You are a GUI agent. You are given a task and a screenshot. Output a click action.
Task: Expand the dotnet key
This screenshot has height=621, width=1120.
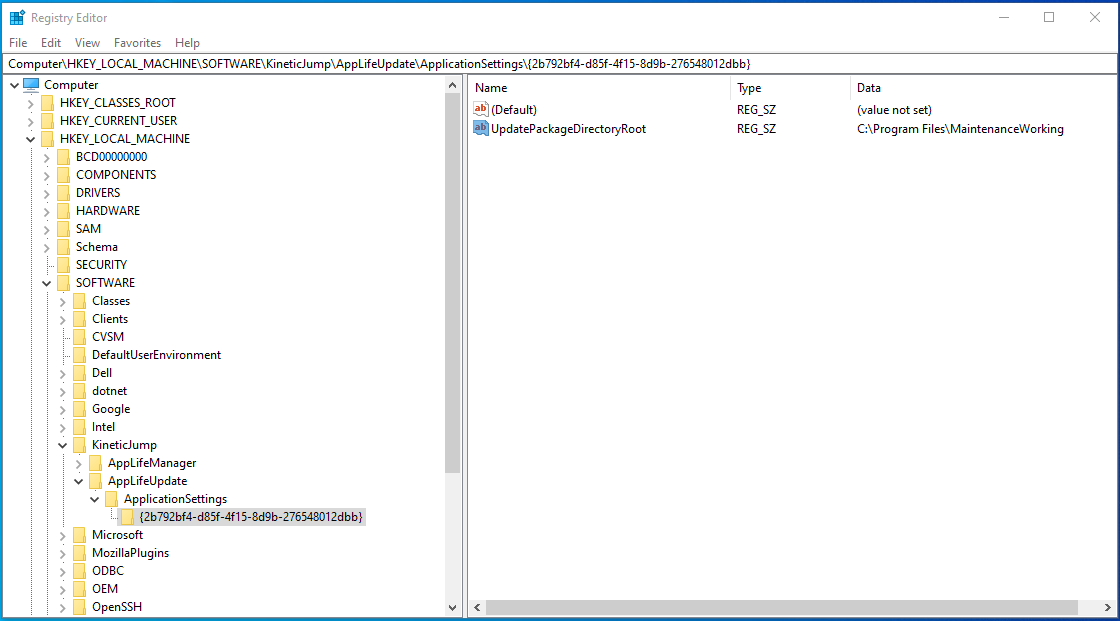point(62,392)
